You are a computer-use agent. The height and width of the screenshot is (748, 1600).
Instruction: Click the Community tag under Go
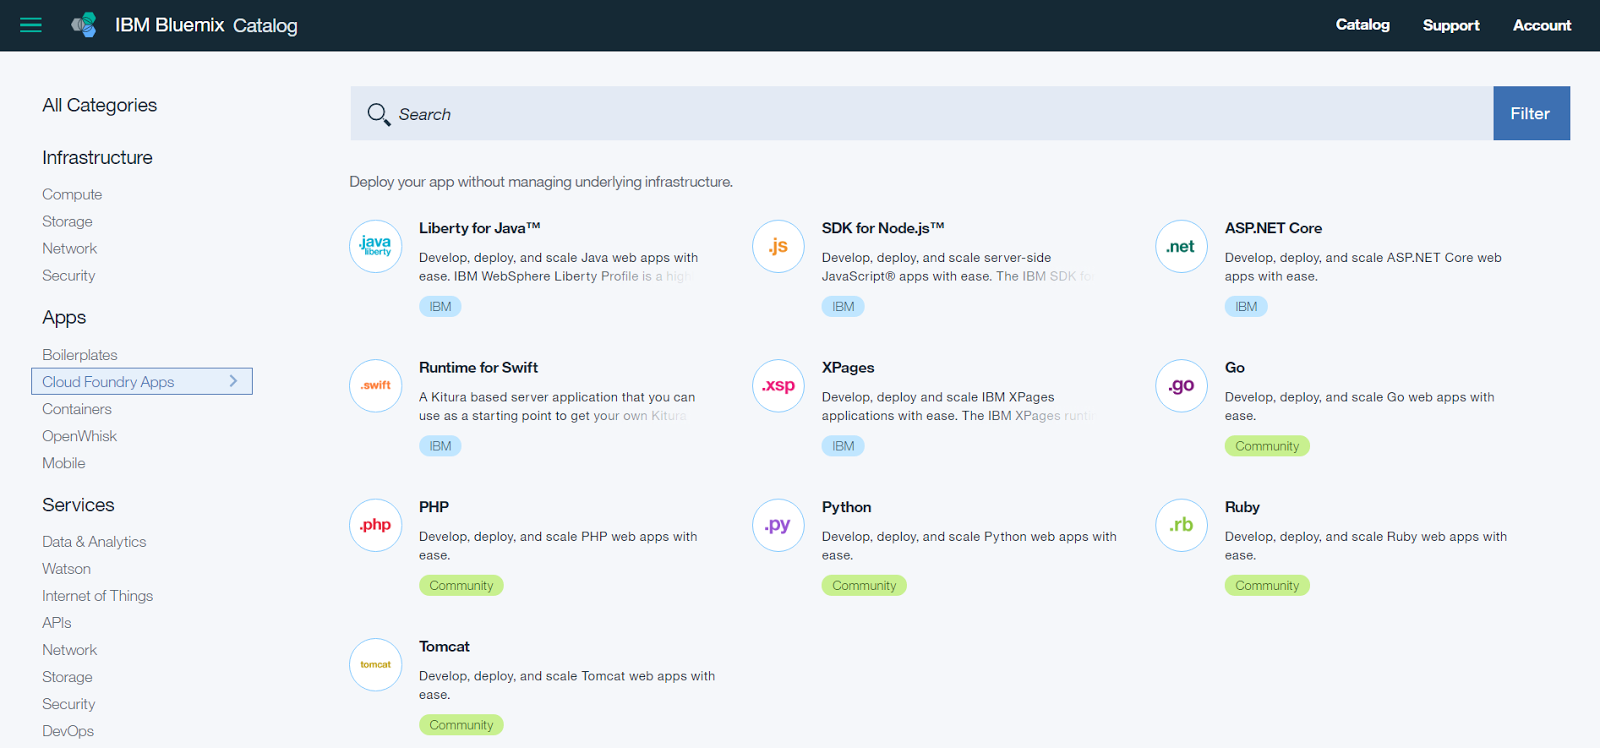tap(1267, 446)
